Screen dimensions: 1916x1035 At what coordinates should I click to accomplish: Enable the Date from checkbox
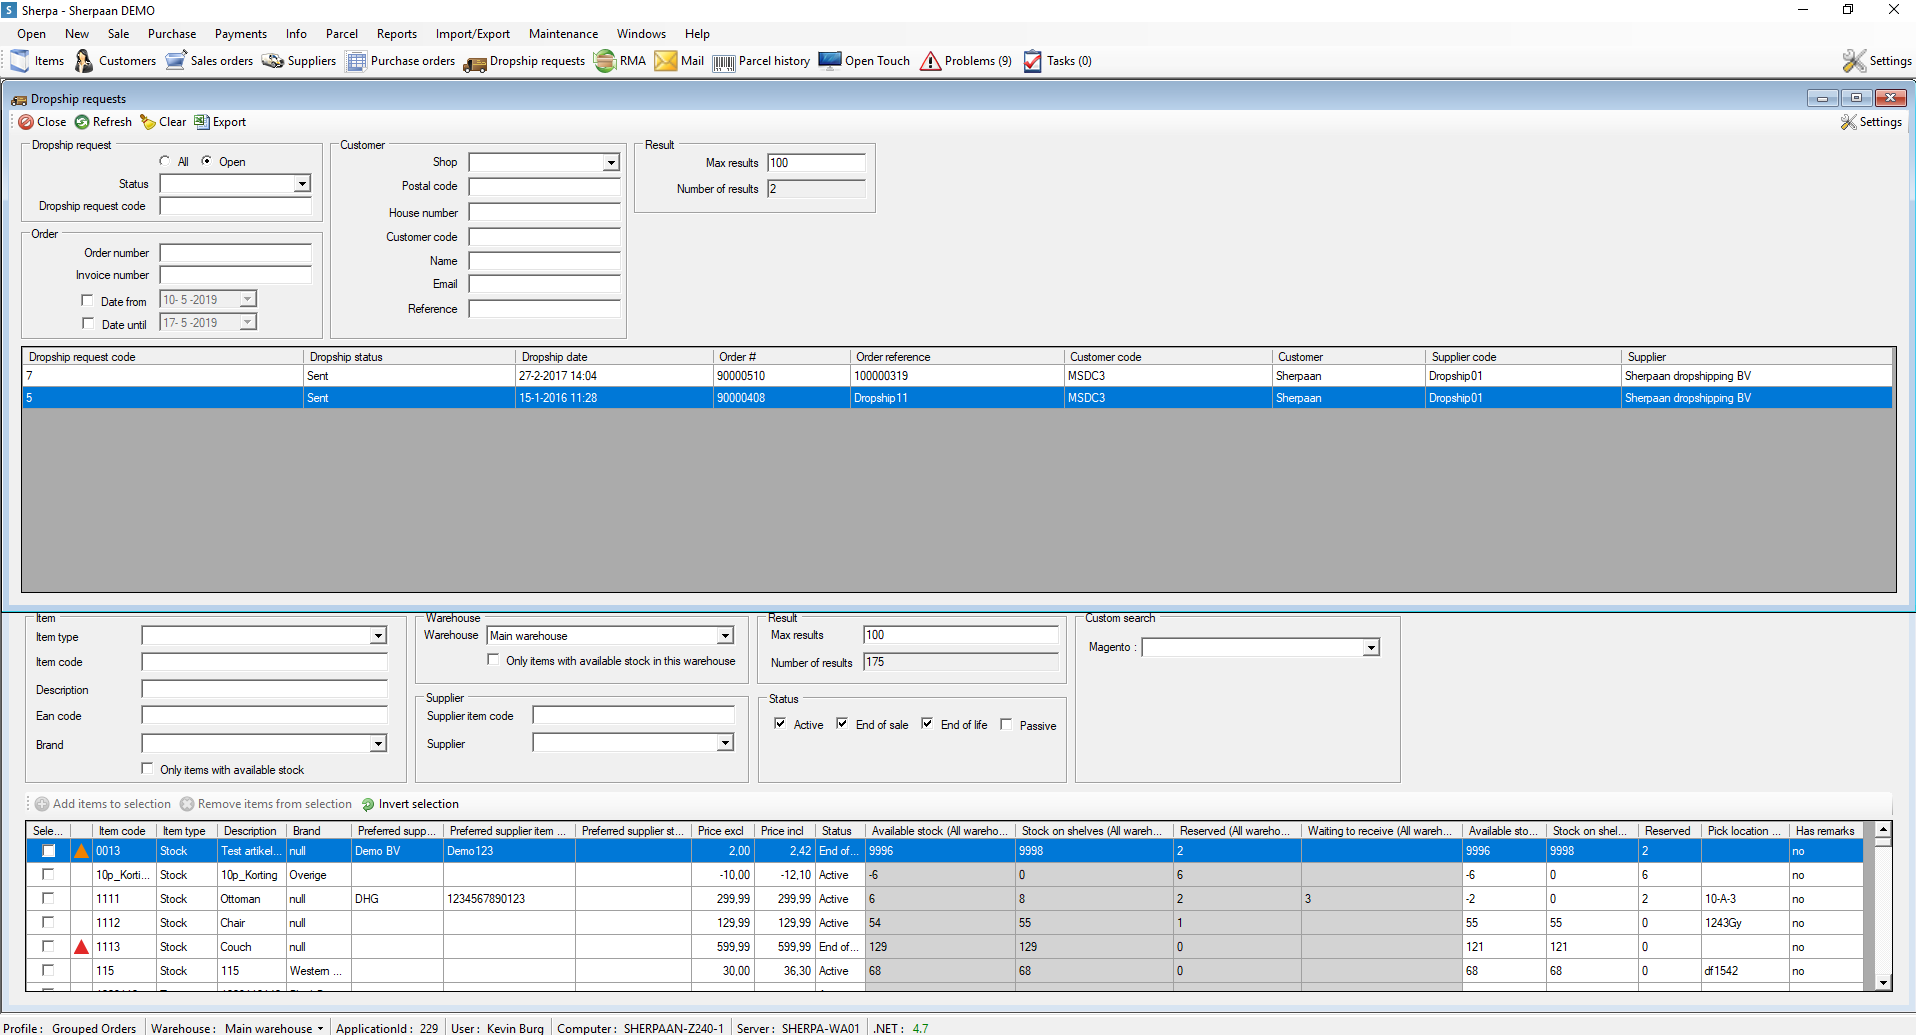[x=88, y=300]
